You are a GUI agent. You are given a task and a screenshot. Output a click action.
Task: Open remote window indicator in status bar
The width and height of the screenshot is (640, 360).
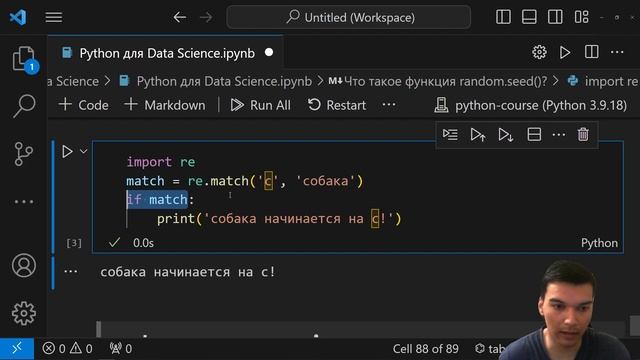(17, 349)
